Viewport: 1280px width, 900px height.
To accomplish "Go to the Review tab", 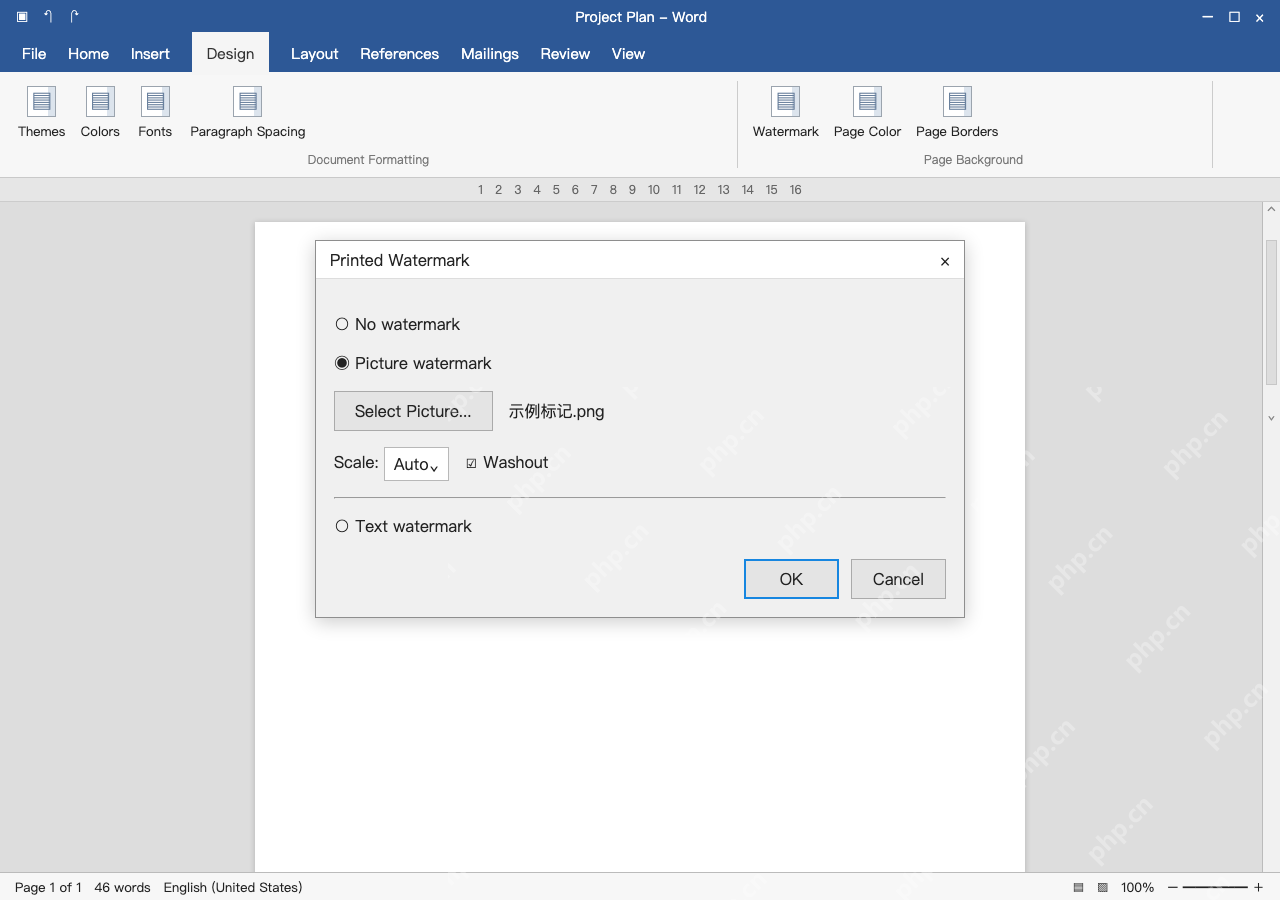I will pyautogui.click(x=565, y=54).
